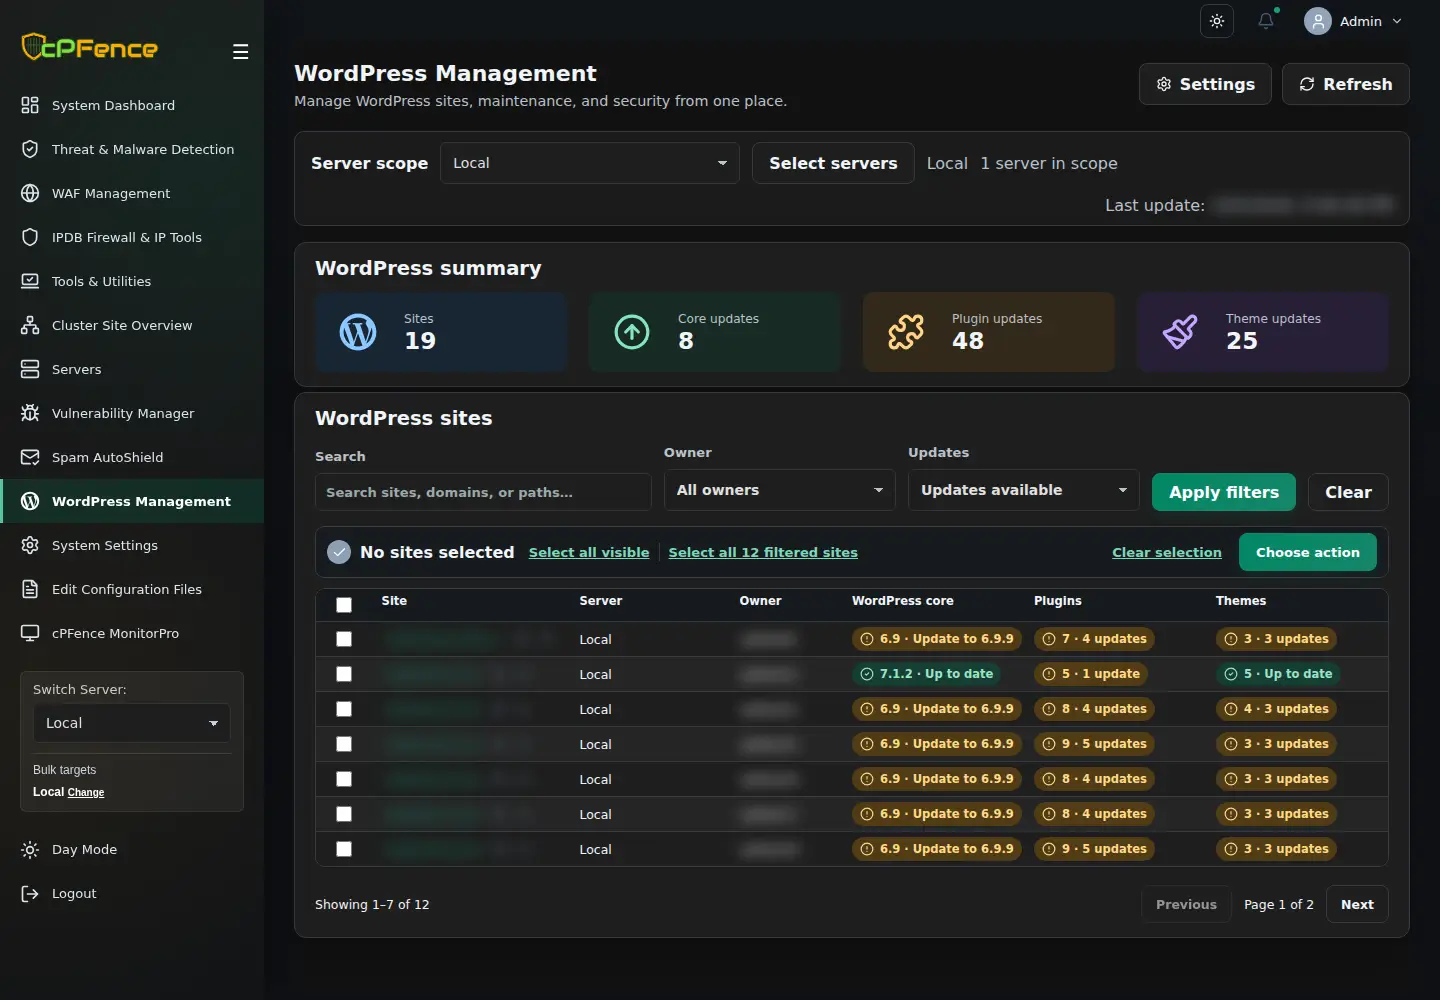Open System Settings in sidebar
The height and width of the screenshot is (1000, 1440).
[x=132, y=545]
